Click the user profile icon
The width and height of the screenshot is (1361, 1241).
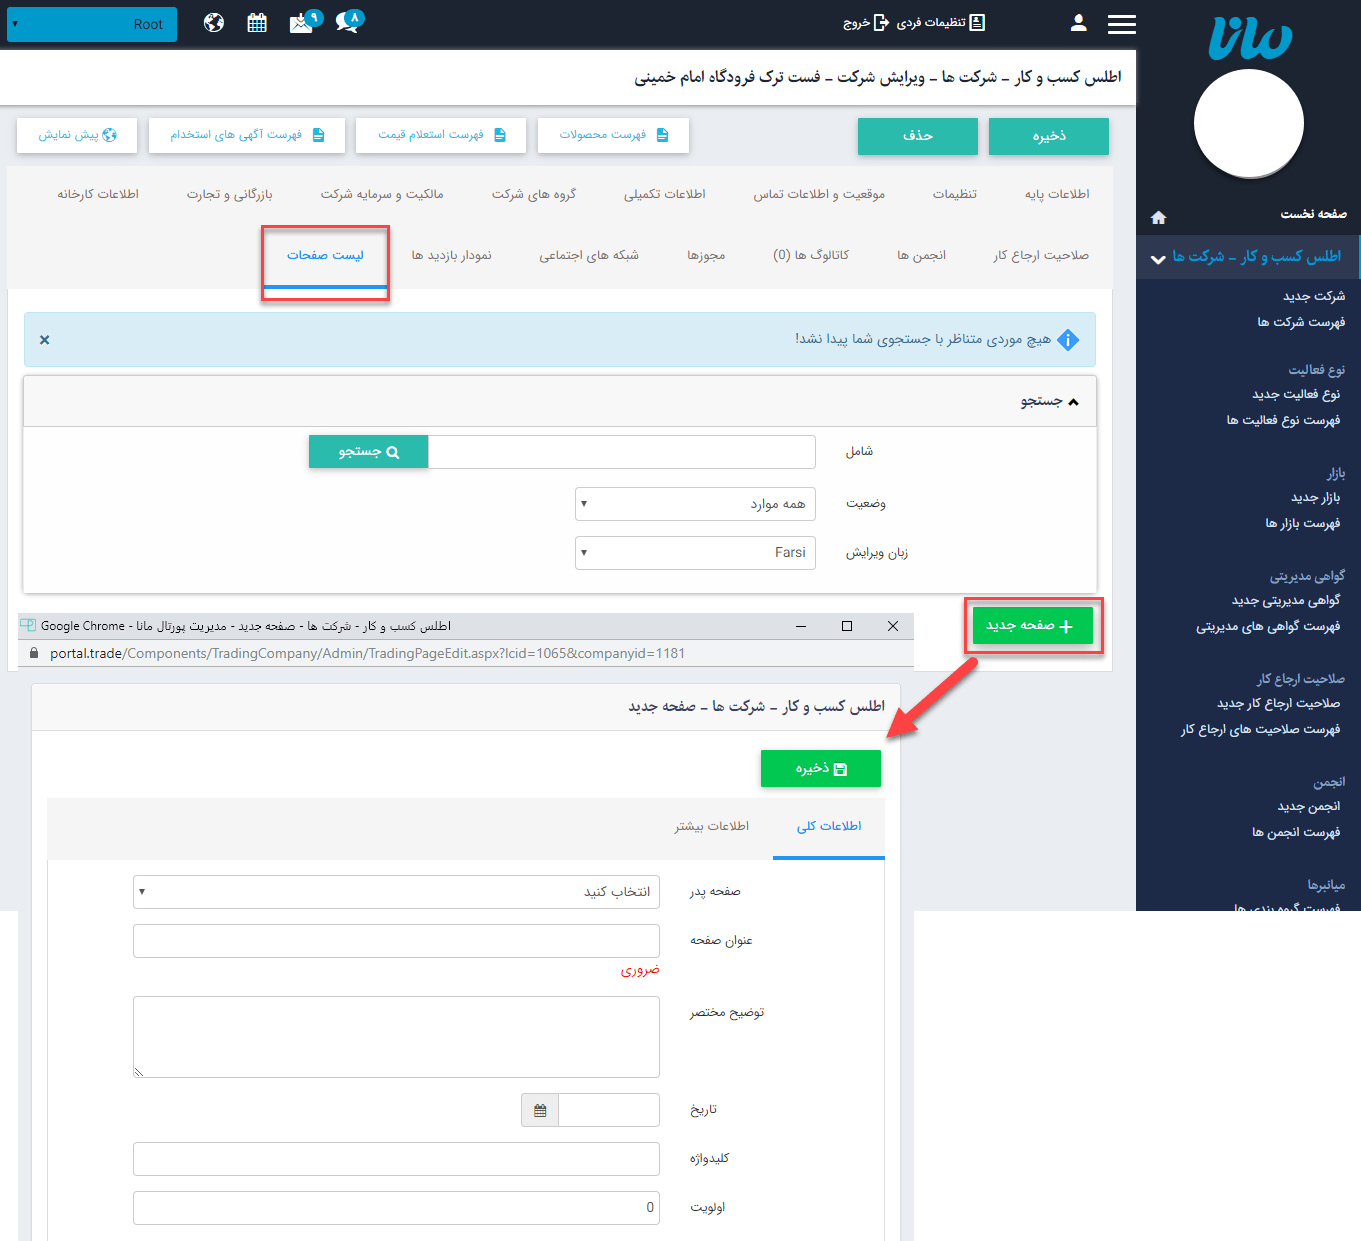pyautogui.click(x=1078, y=23)
